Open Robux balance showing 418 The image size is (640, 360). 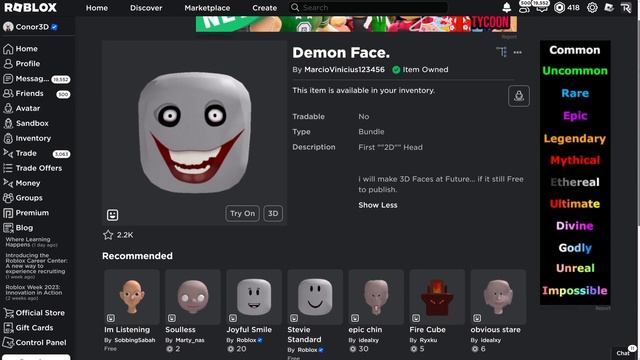click(567, 7)
